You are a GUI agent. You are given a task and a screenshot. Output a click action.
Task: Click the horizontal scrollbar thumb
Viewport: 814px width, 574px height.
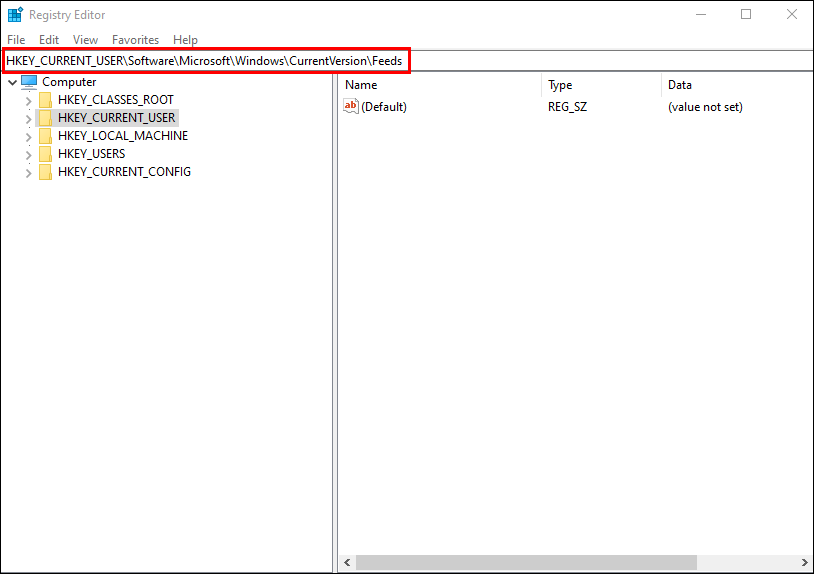pos(526,563)
